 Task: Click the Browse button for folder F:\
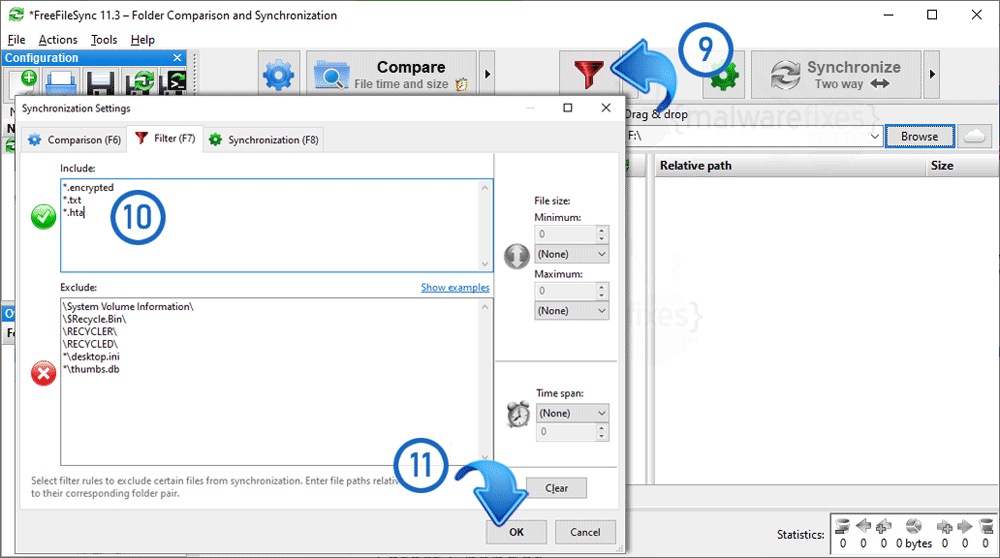click(x=919, y=136)
